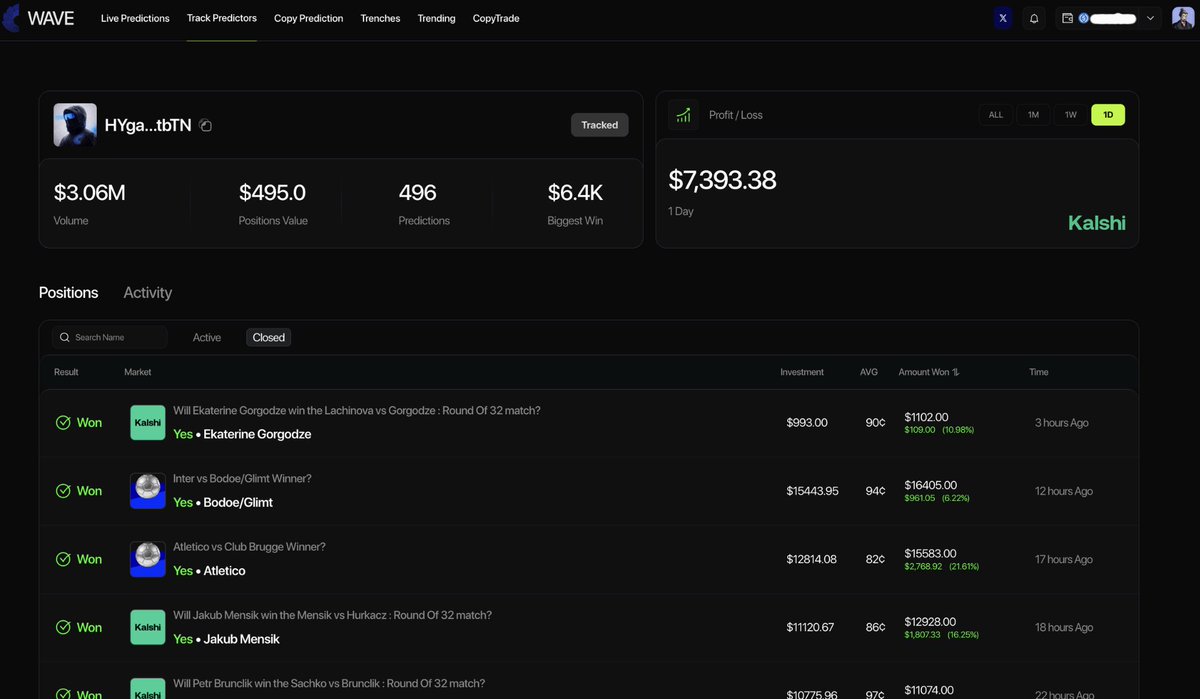This screenshot has height=699, width=1200.
Task: Click Won checkmark on Ekaterine Gorgodze row
Action: (63, 423)
